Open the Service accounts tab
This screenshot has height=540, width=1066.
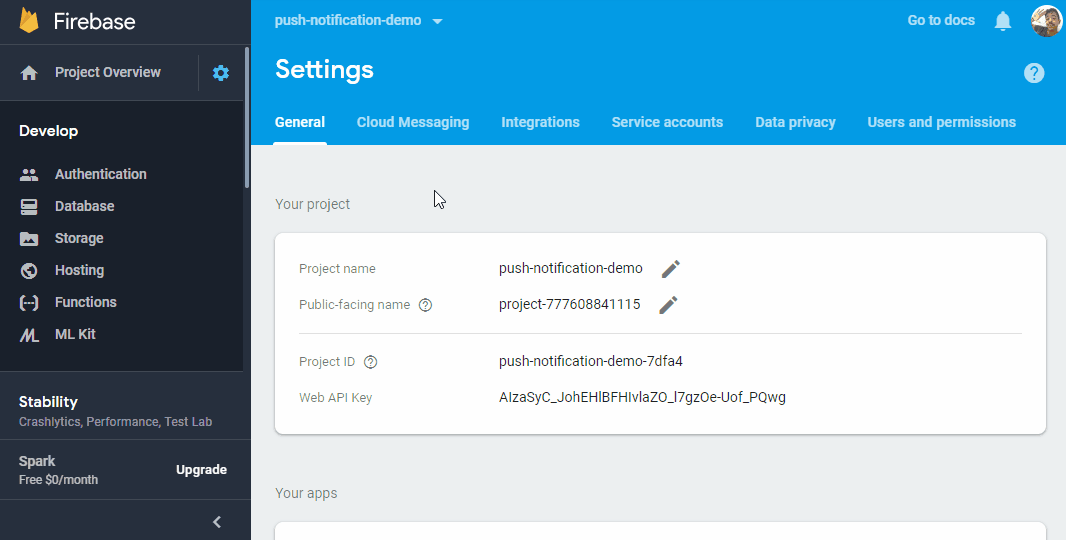tap(667, 122)
